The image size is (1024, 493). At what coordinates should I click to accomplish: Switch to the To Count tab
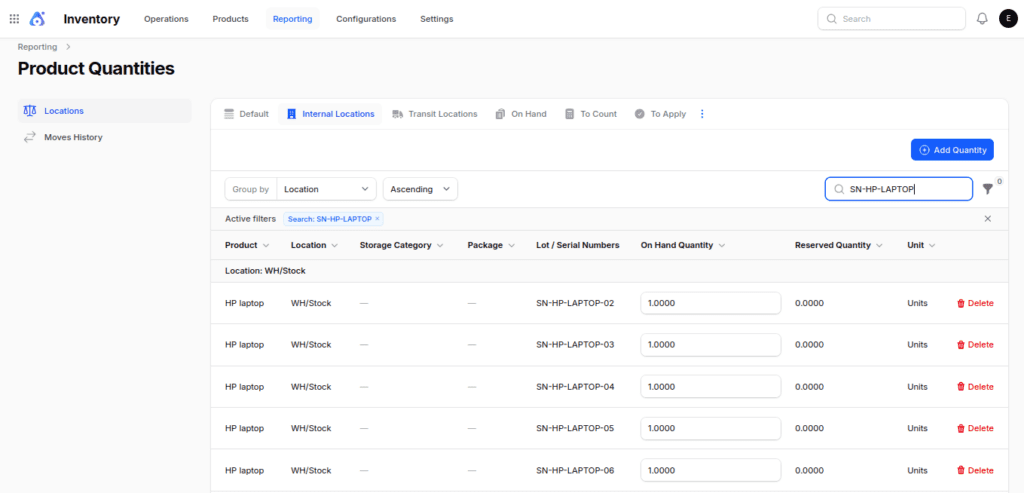tap(590, 114)
